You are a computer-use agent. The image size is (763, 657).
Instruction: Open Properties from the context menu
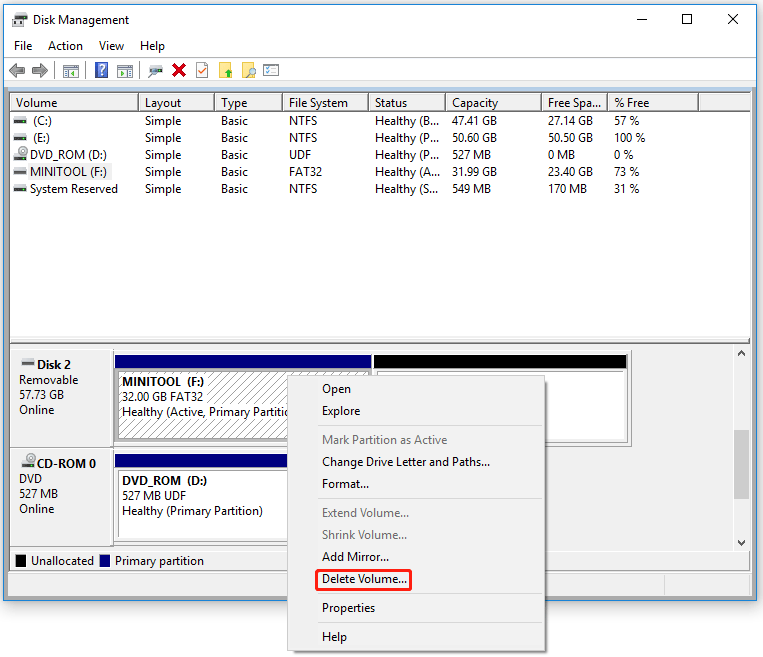point(348,608)
